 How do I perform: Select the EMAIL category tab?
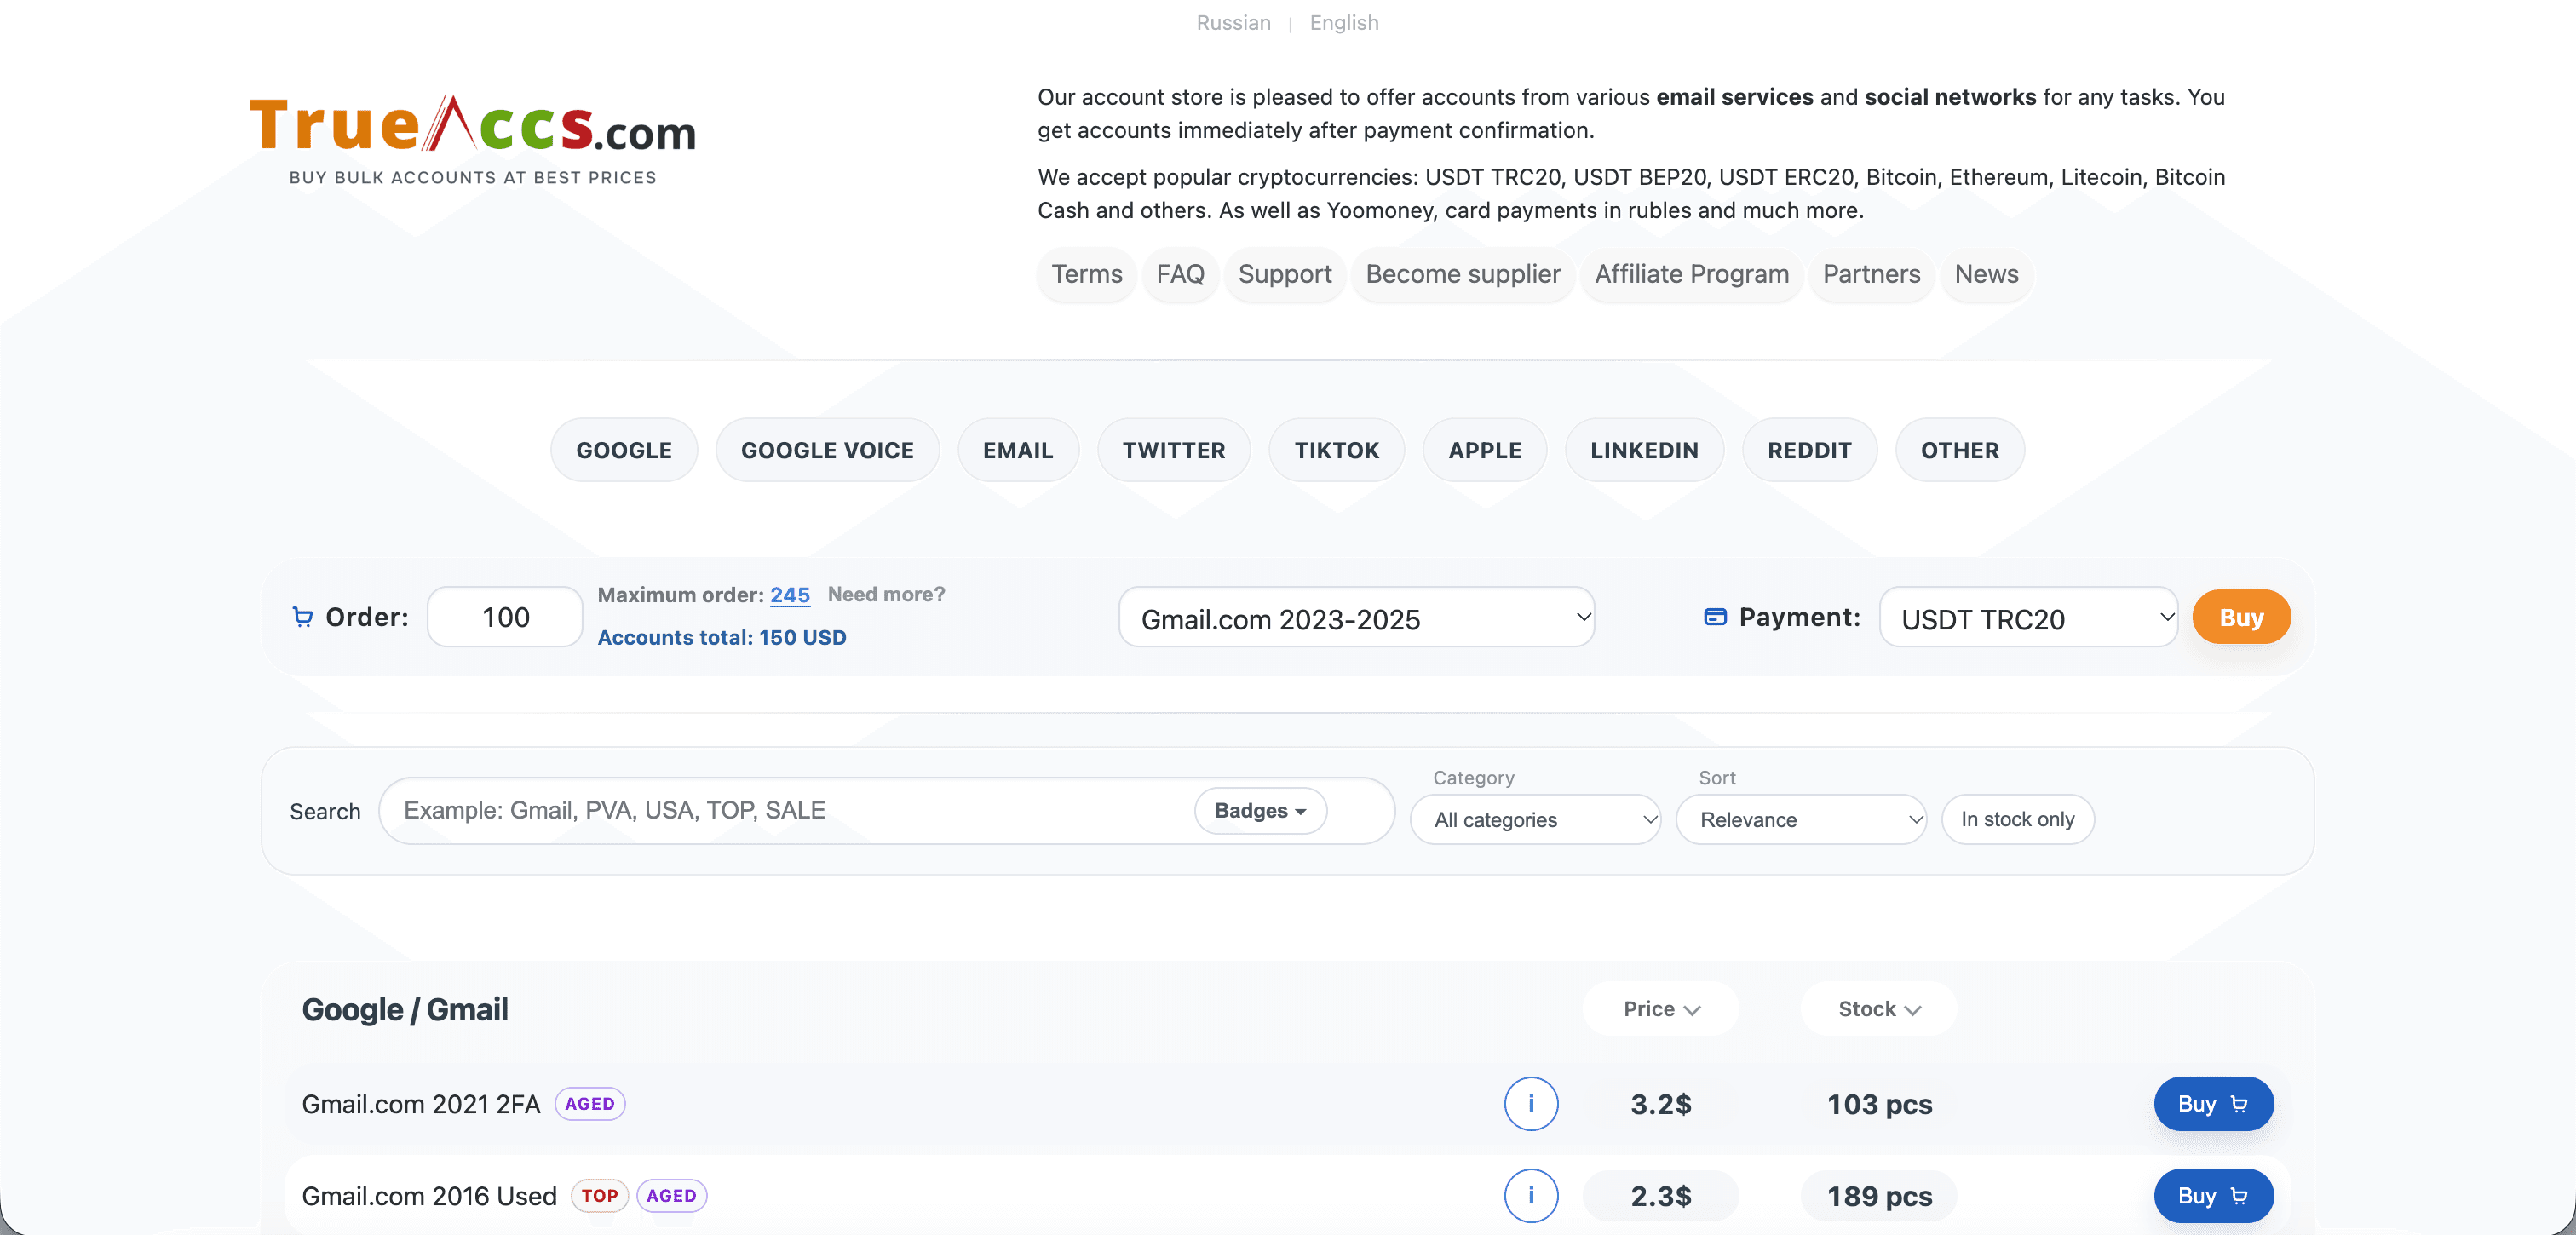[x=1018, y=449]
